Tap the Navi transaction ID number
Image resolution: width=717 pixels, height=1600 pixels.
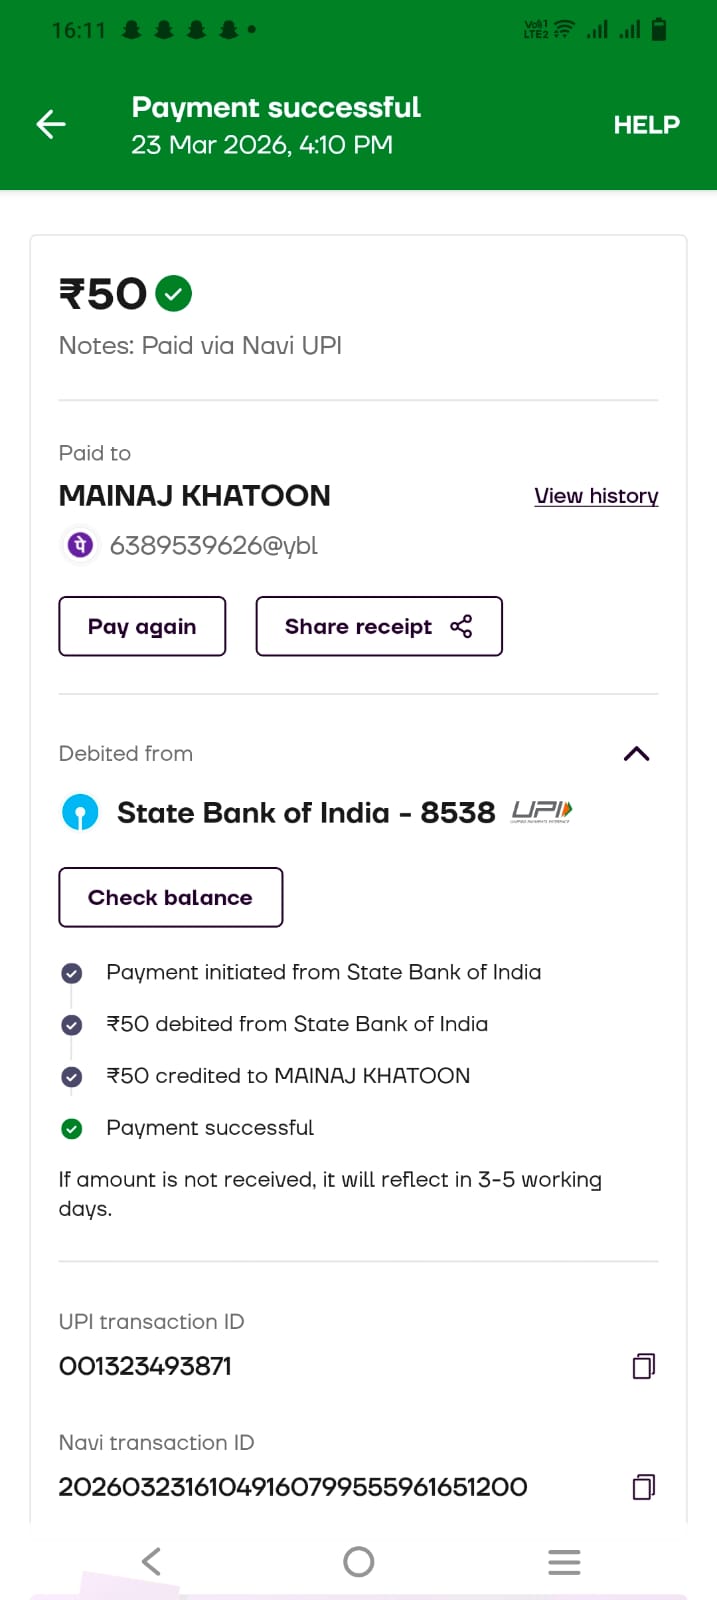point(293,1487)
